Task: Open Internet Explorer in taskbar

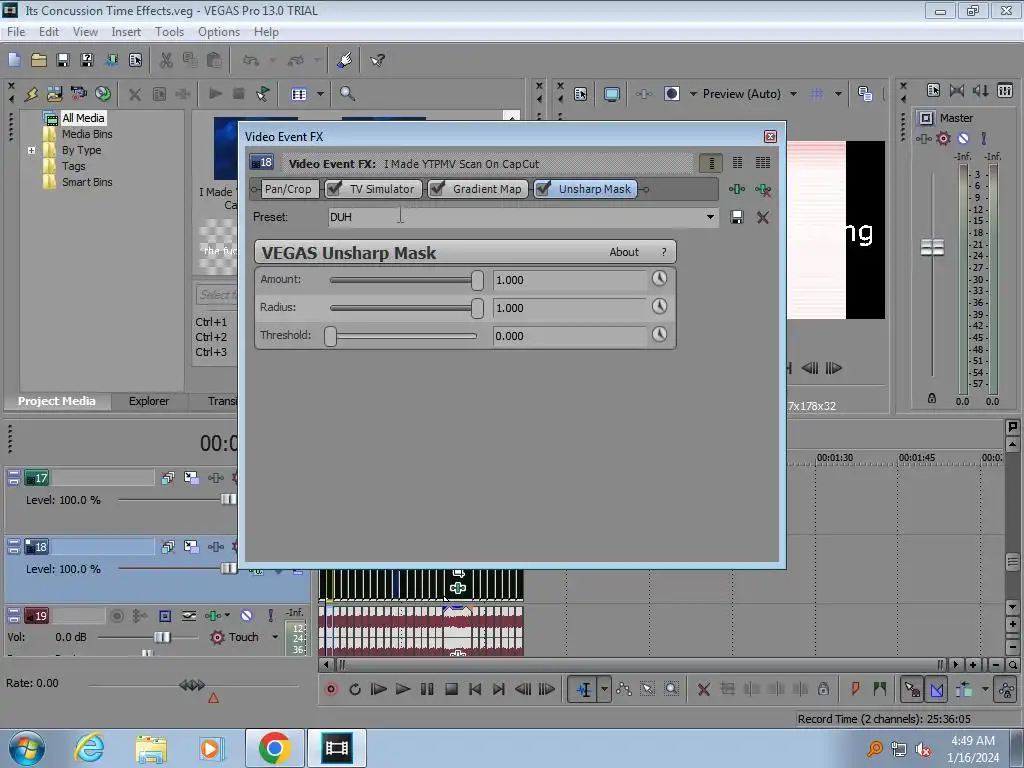Action: [x=89, y=748]
